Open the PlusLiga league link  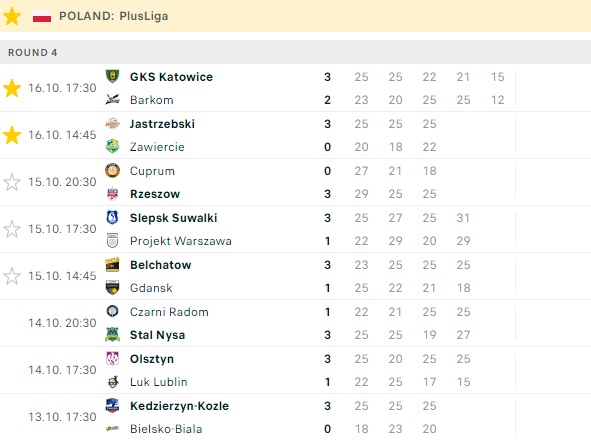click(x=144, y=16)
